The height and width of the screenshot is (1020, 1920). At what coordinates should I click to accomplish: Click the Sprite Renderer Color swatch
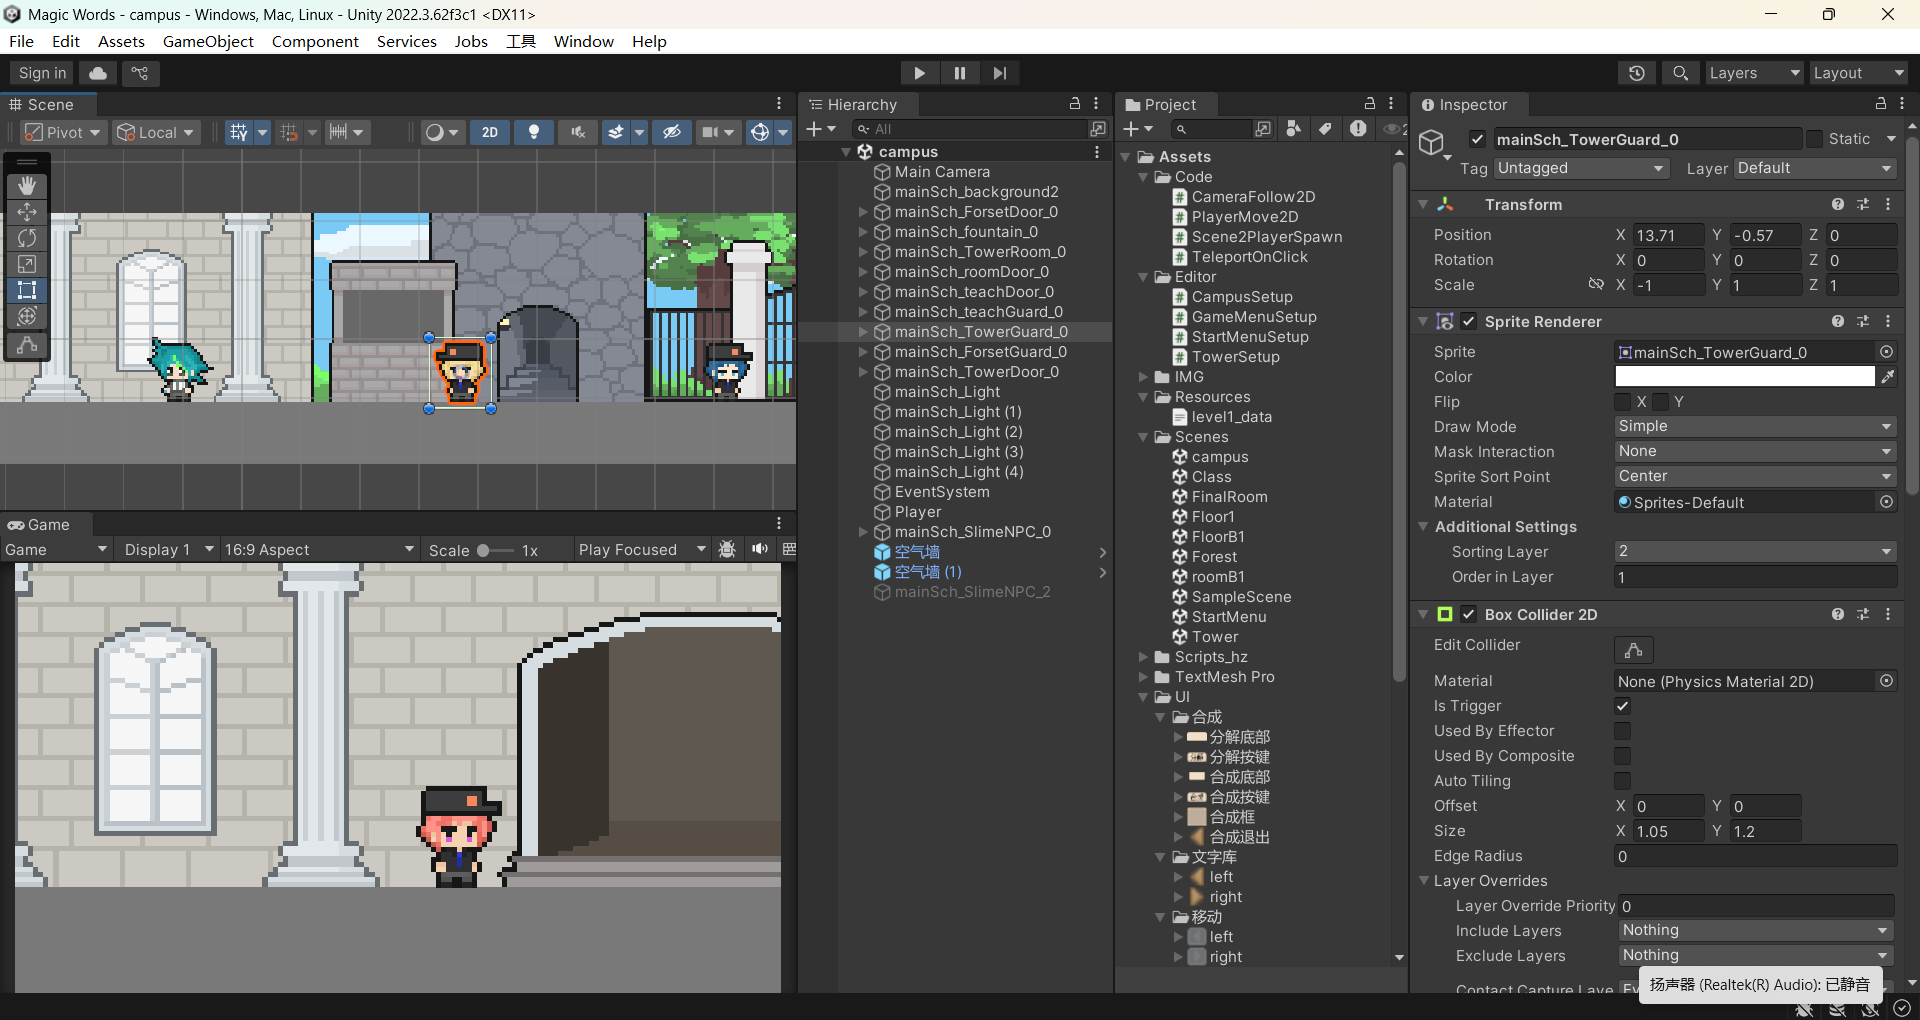(x=1745, y=377)
